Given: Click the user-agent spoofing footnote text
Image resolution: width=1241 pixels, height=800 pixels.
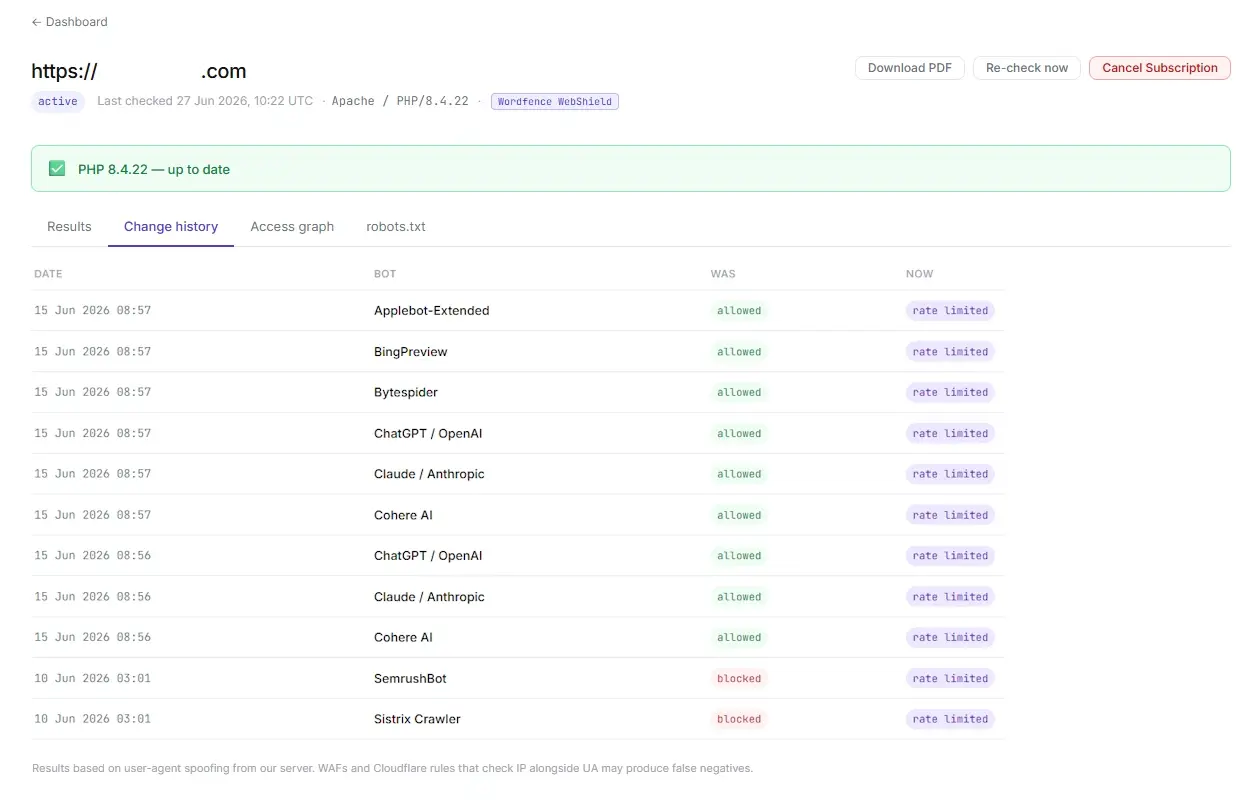Looking at the screenshot, I should coord(392,769).
